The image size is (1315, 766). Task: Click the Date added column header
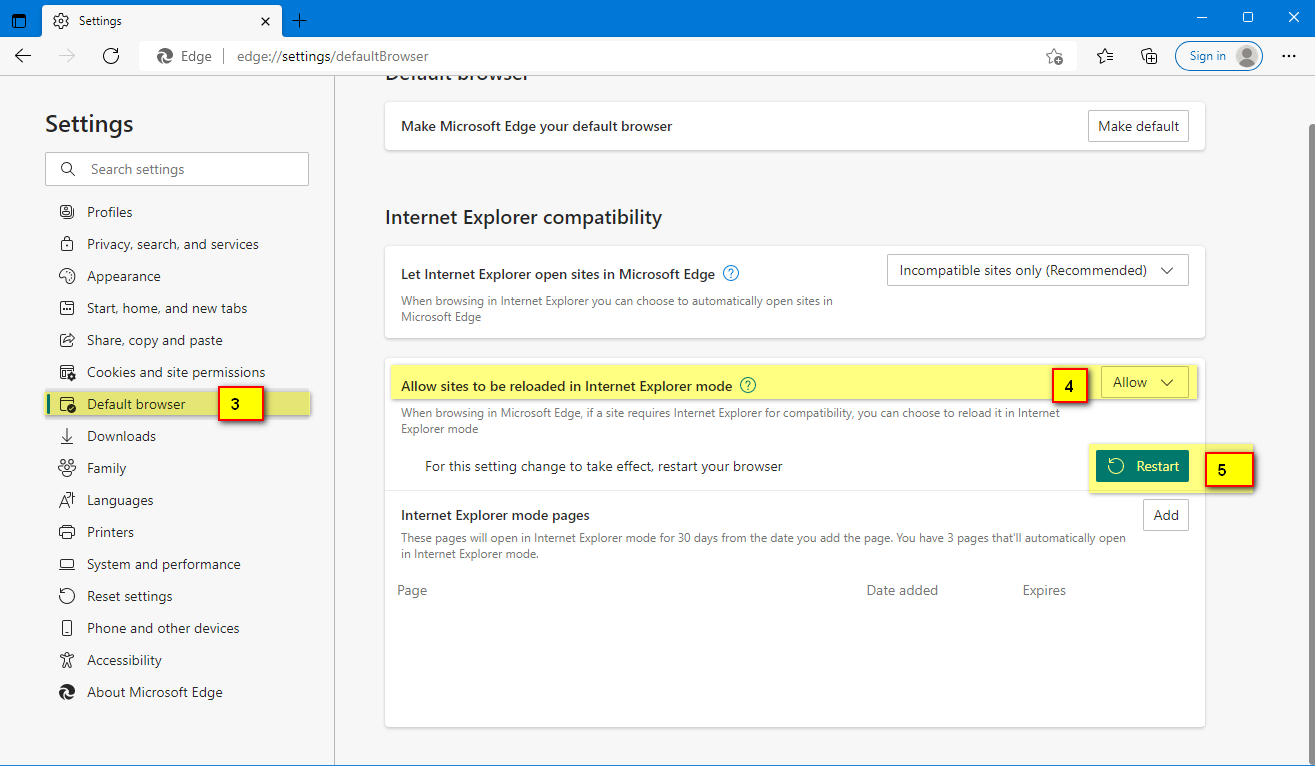[x=902, y=590]
